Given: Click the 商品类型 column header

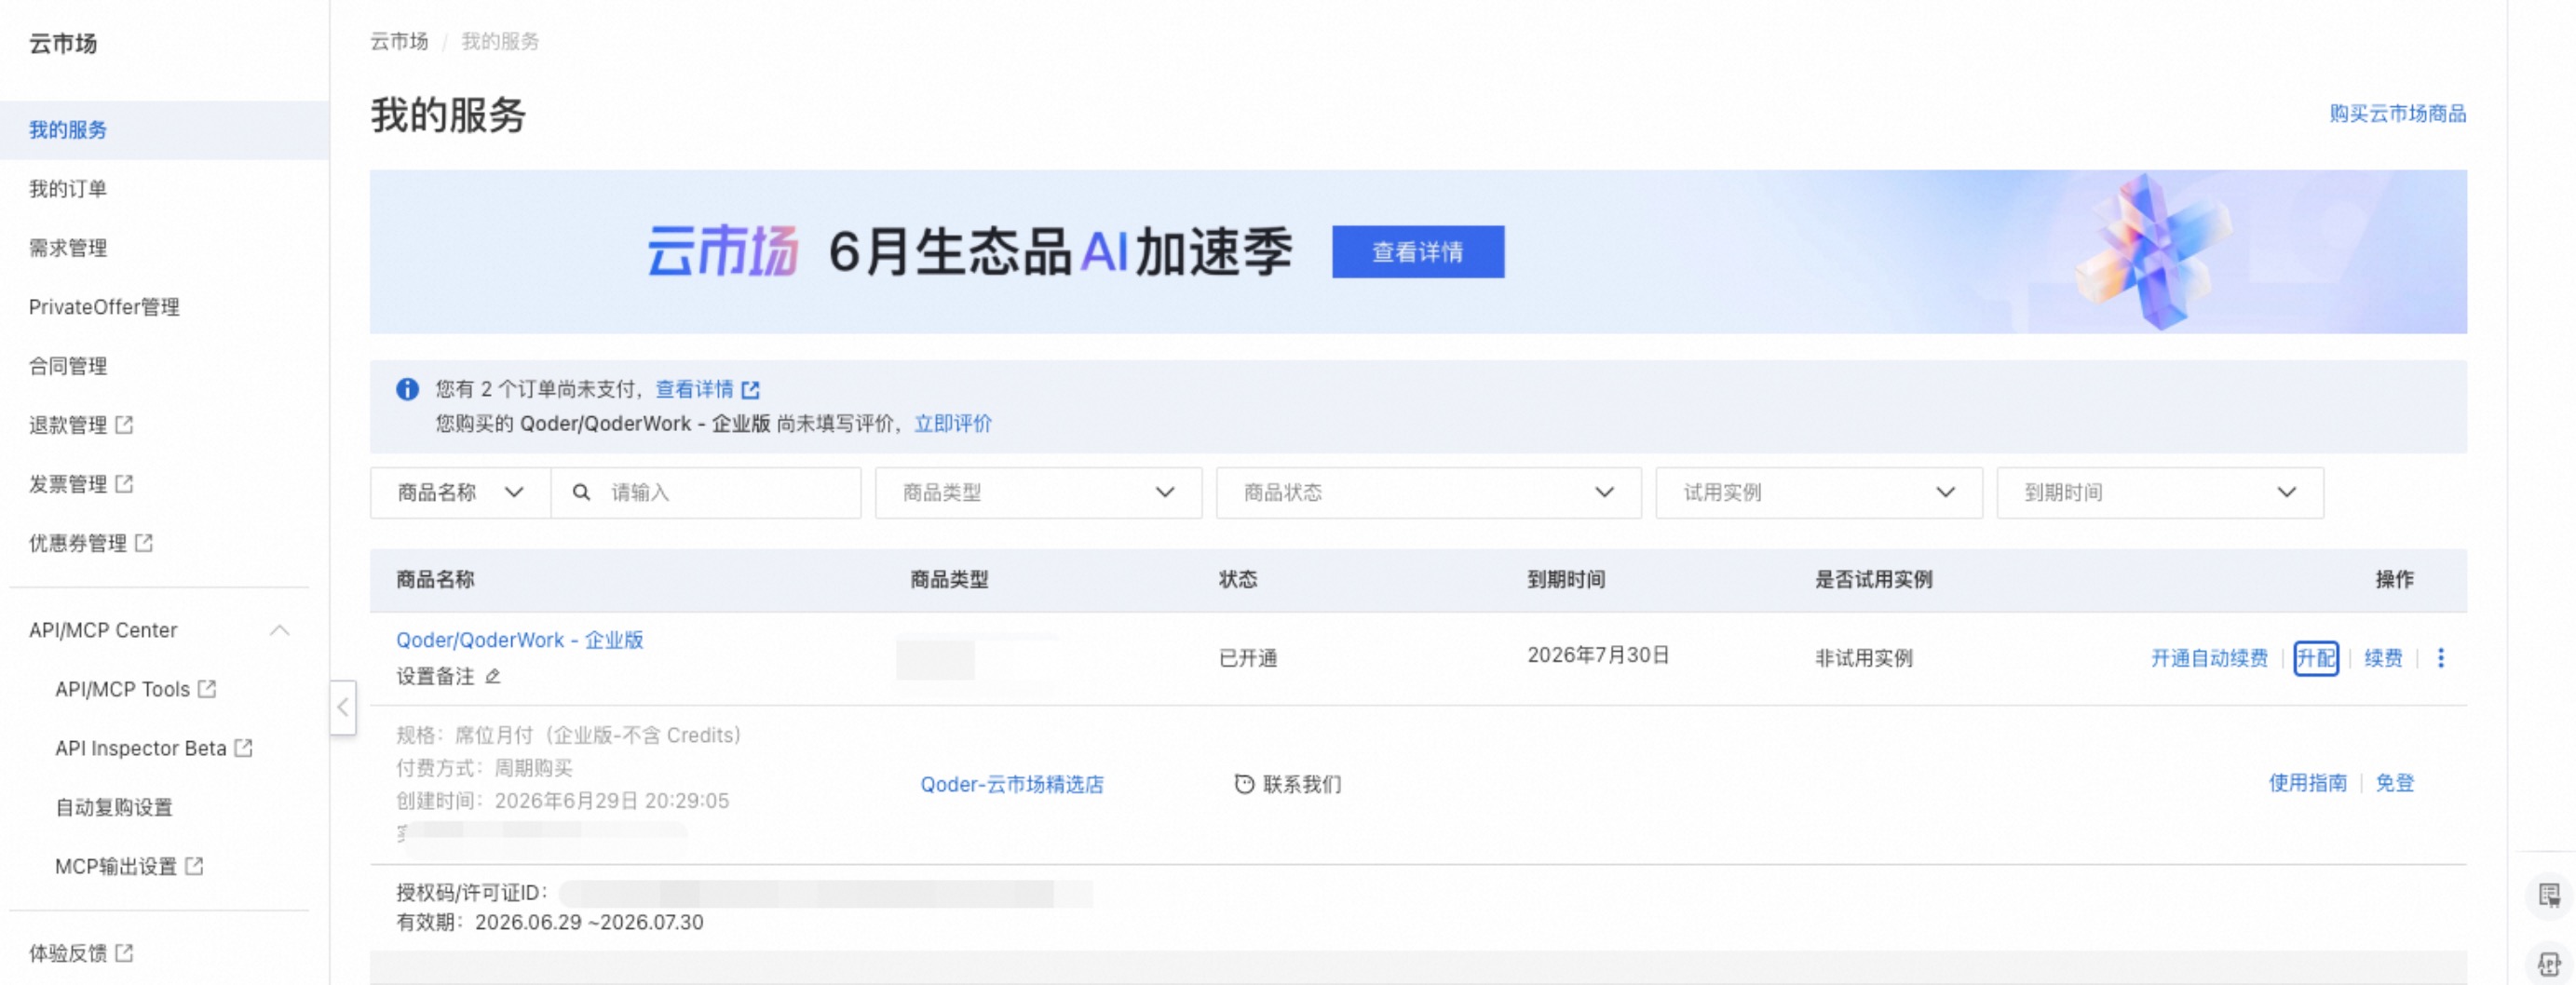Looking at the screenshot, I should pos(949,580).
